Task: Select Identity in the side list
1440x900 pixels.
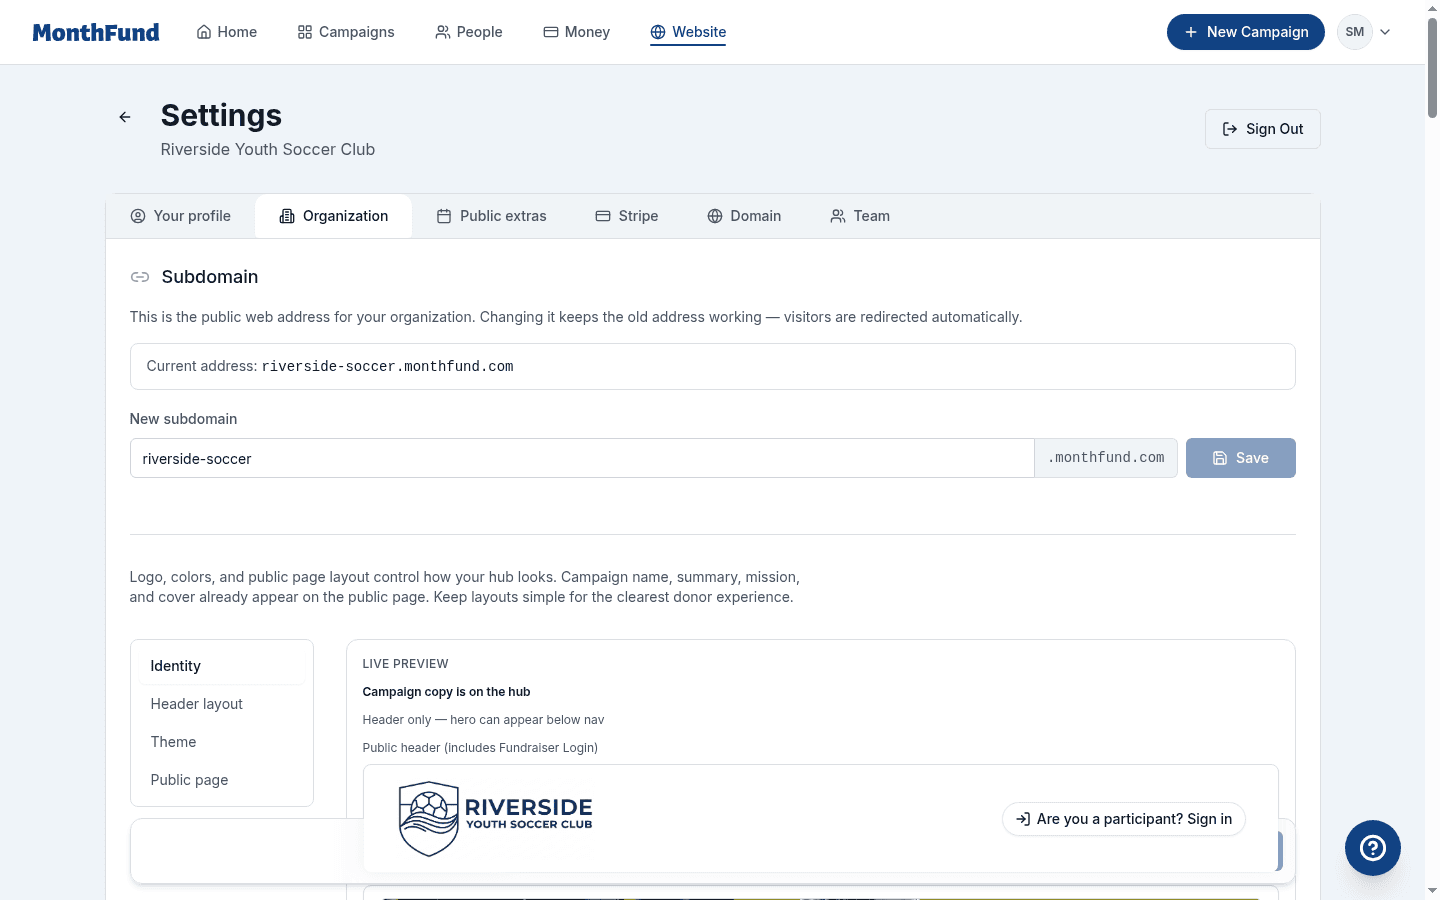Action: coord(222,666)
